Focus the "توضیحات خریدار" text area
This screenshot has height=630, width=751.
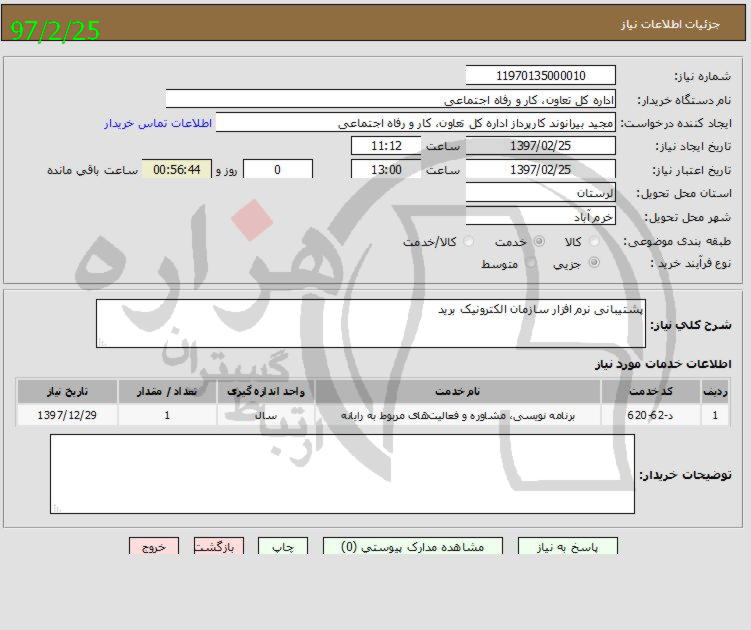click(342, 474)
